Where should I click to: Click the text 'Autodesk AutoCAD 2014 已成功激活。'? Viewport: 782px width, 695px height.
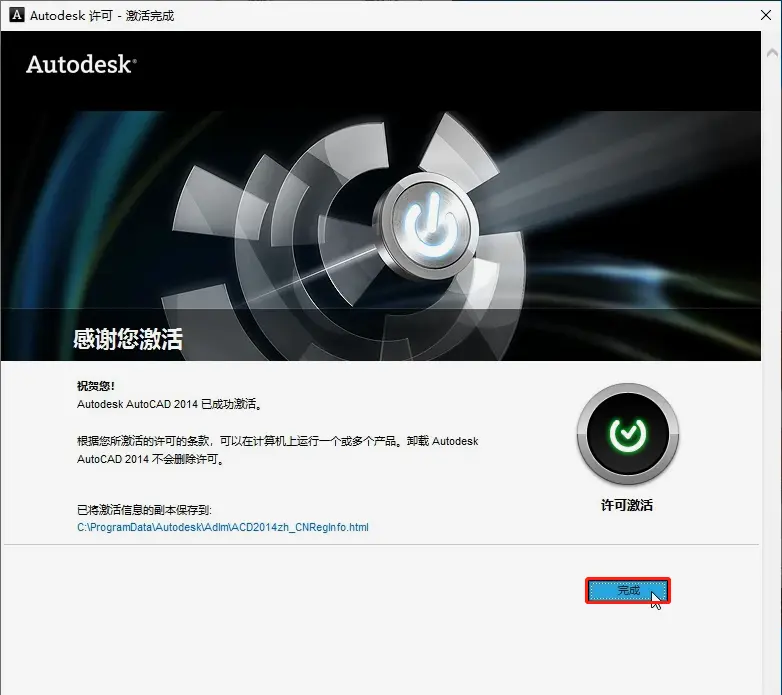coord(170,404)
